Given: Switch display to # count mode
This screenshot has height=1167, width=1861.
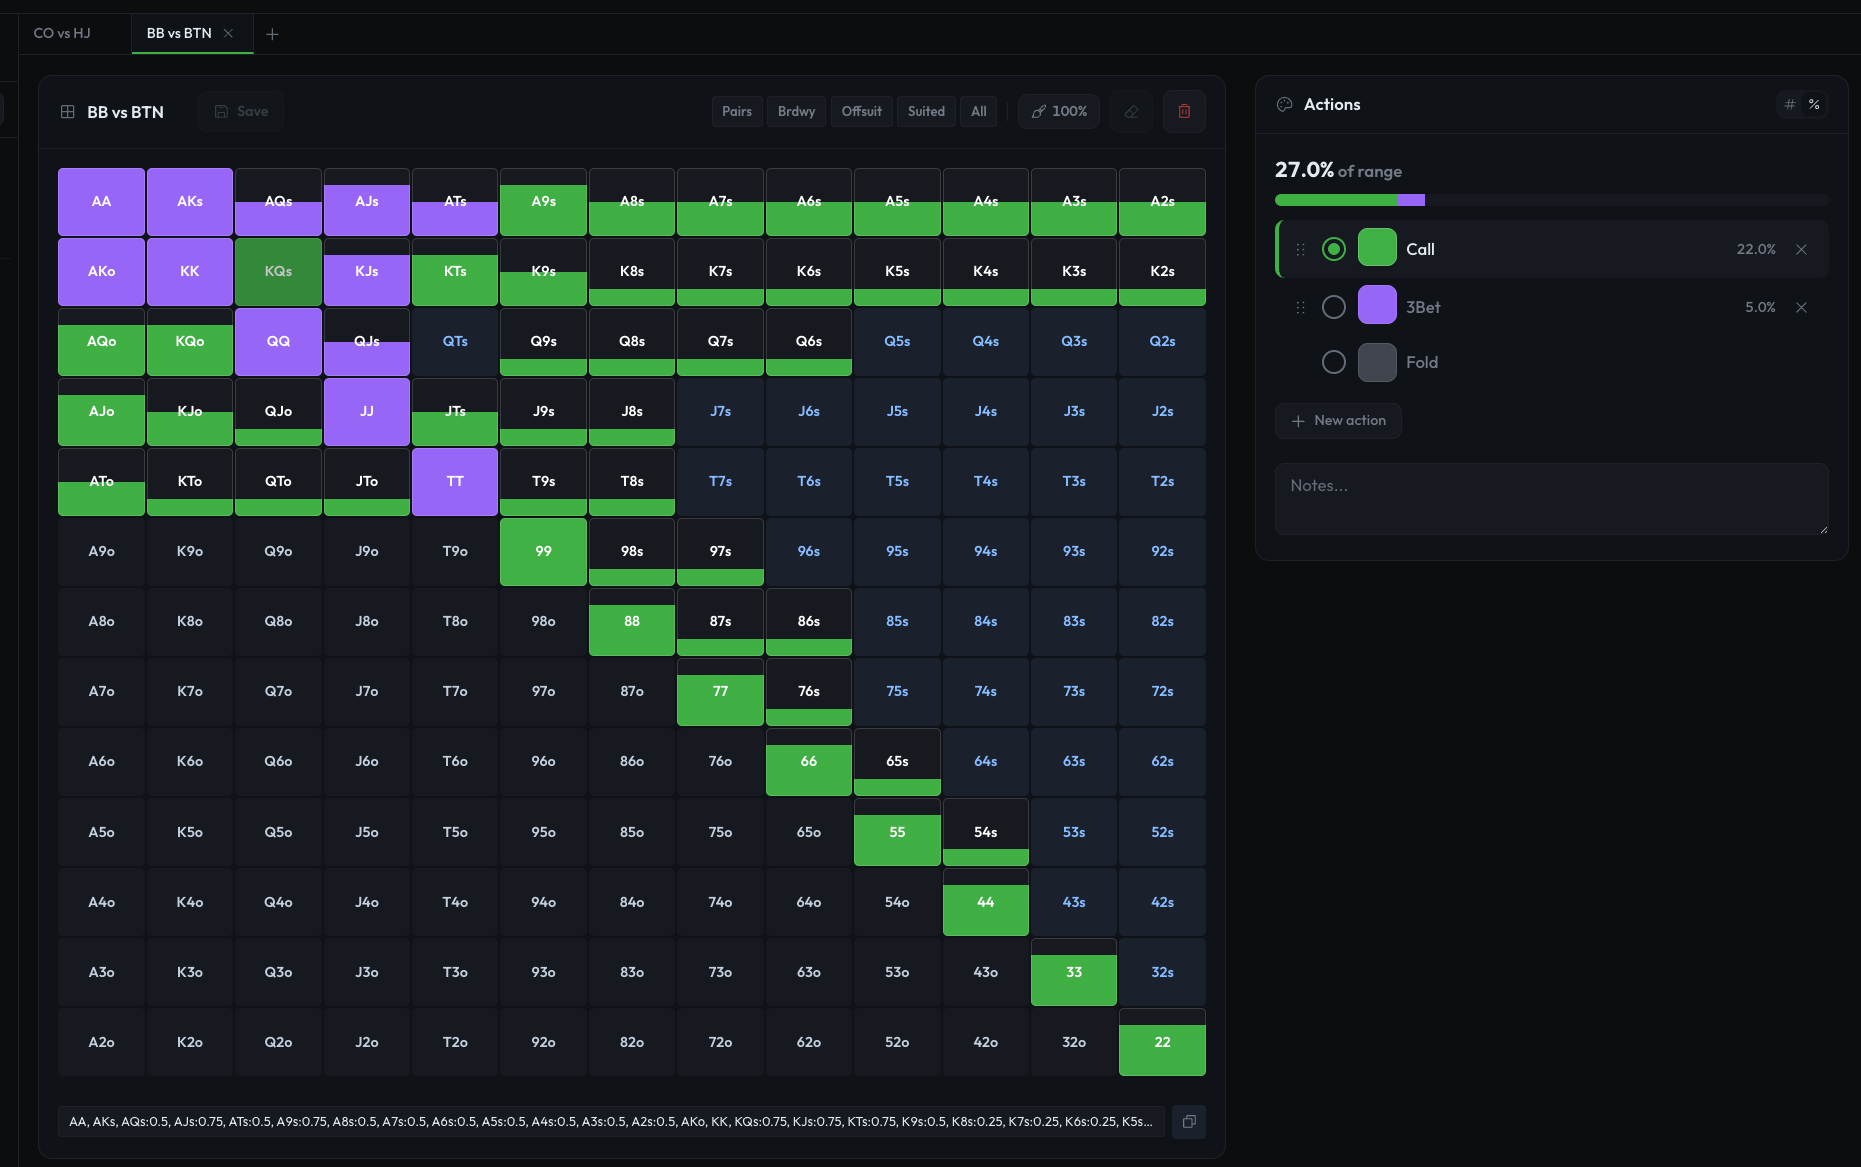Looking at the screenshot, I should tap(1790, 104).
